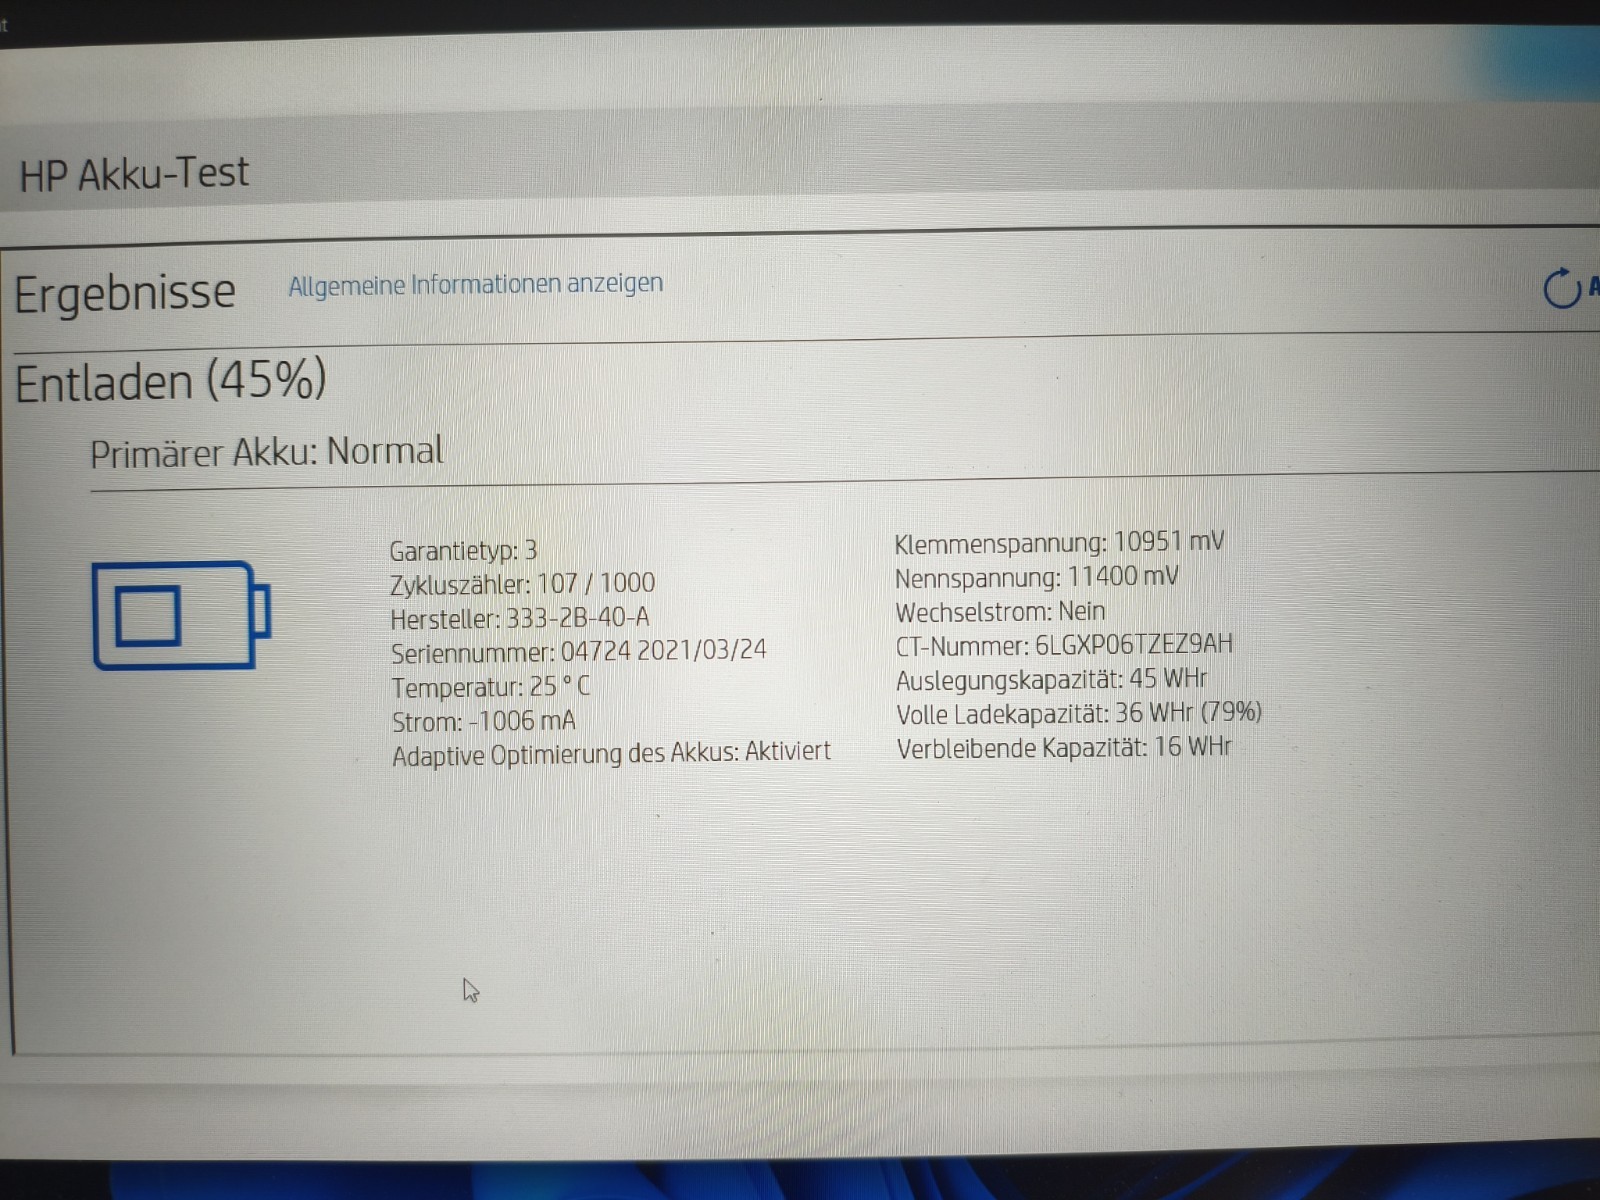Select 'Verbleibende Kapazität: 16 WHr' line
This screenshot has width=1600, height=1200.
[1064, 748]
